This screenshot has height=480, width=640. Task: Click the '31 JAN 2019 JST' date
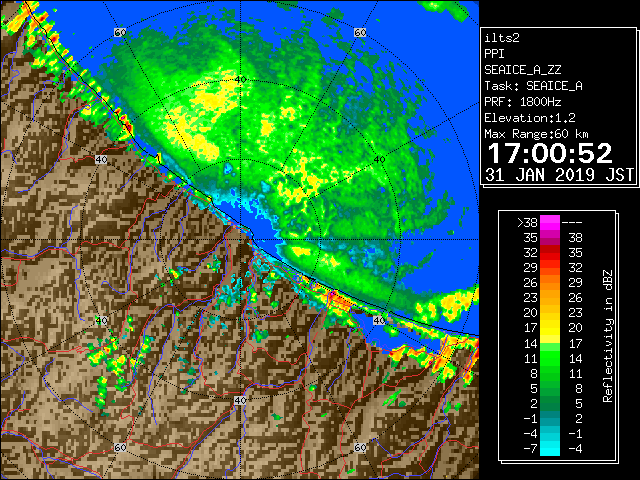tap(559, 175)
